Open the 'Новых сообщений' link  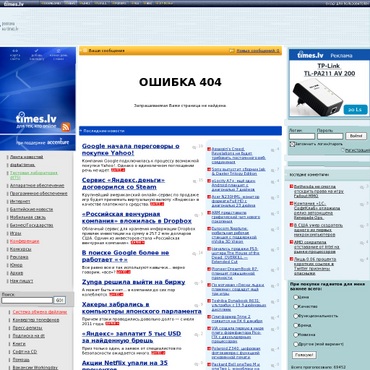[258, 51]
